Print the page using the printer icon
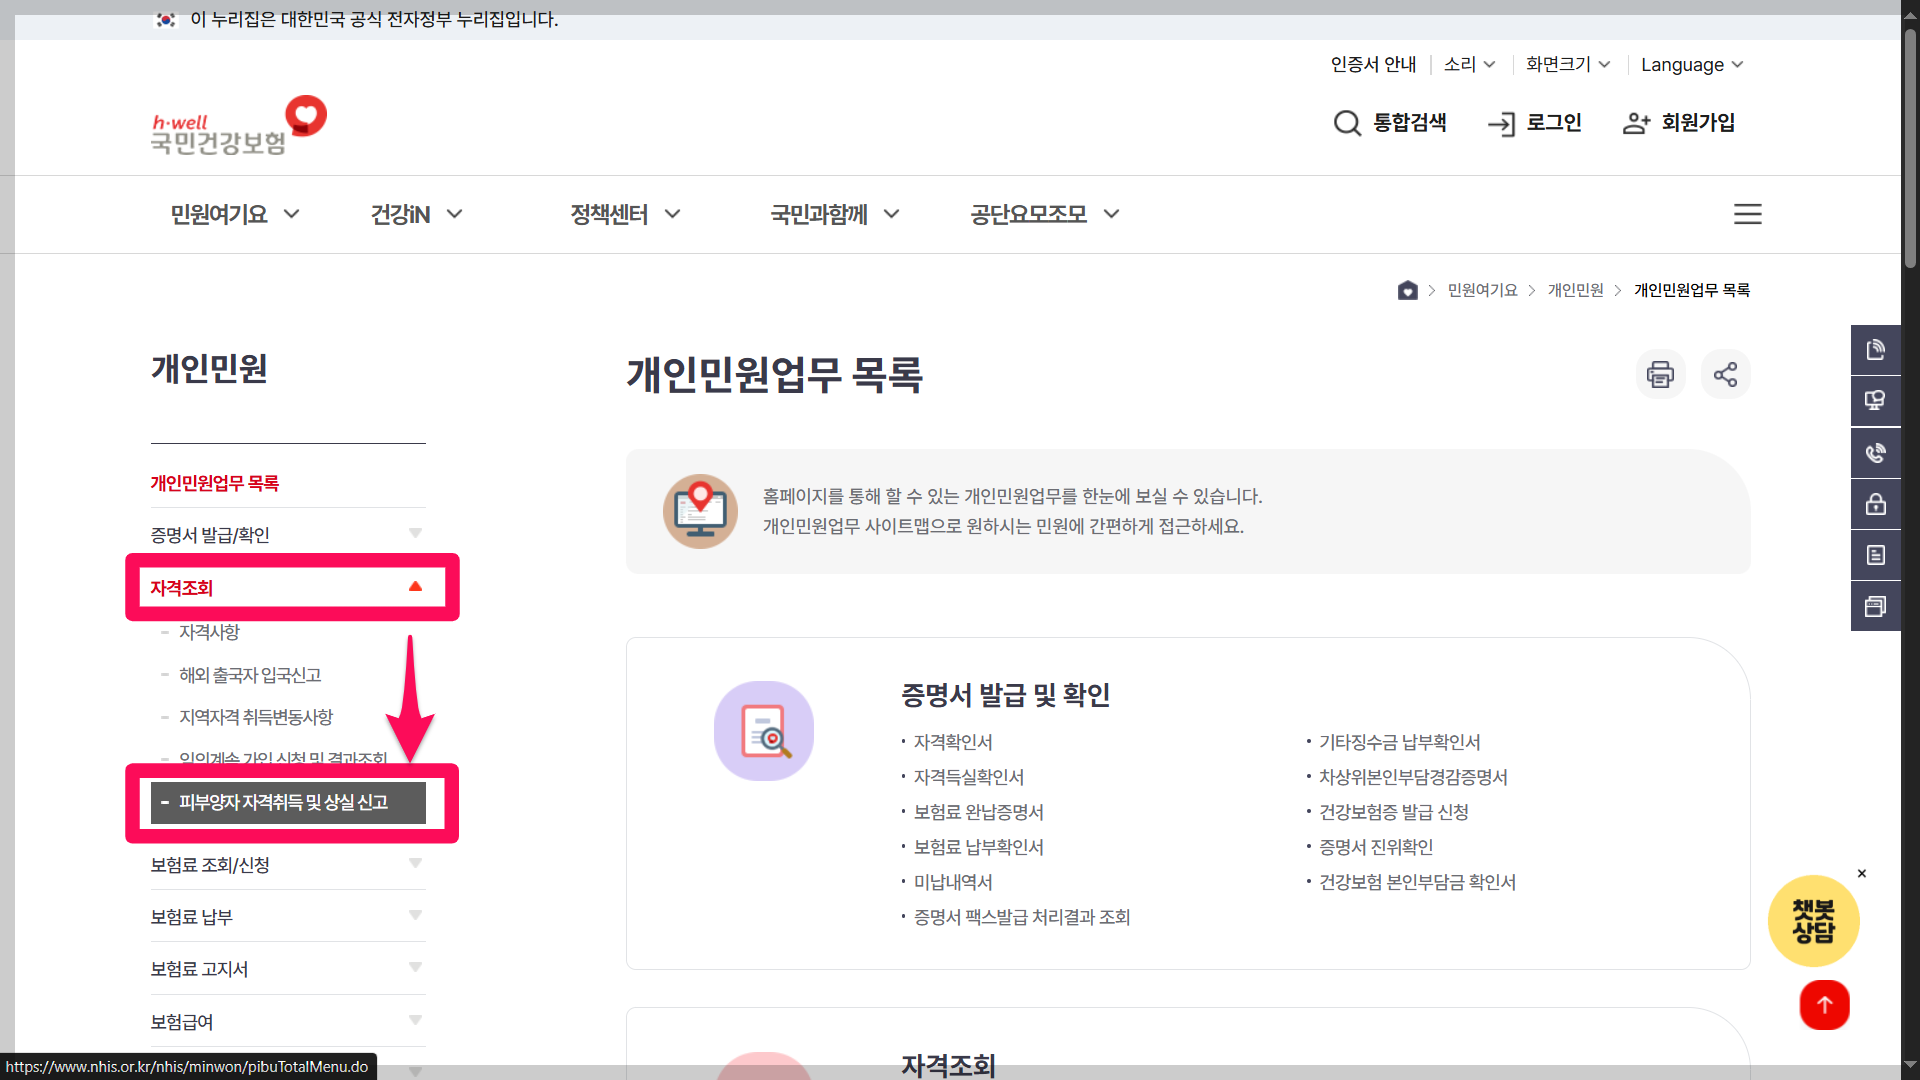The height and width of the screenshot is (1080, 1920). point(1660,374)
